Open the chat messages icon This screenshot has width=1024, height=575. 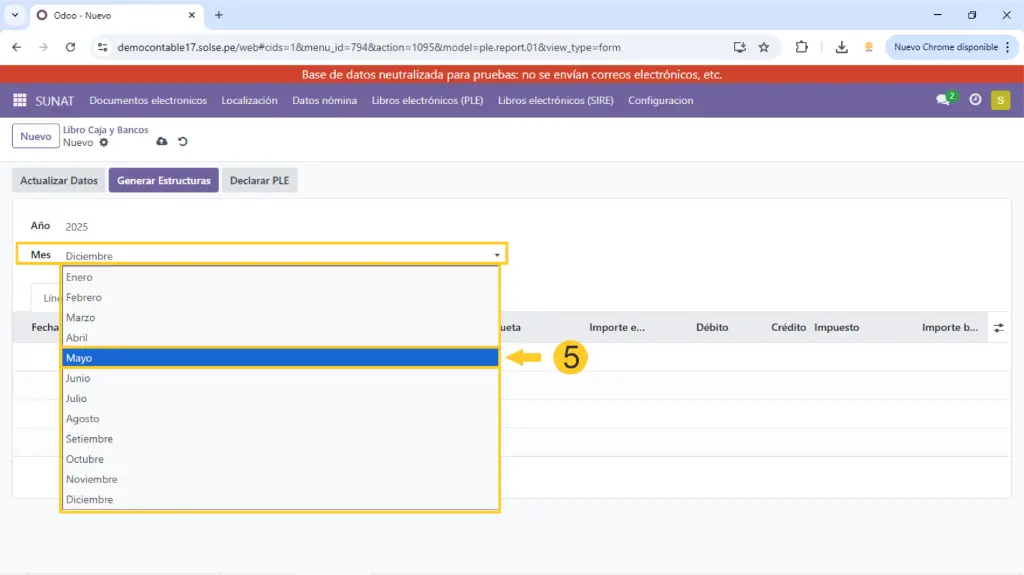coord(942,100)
